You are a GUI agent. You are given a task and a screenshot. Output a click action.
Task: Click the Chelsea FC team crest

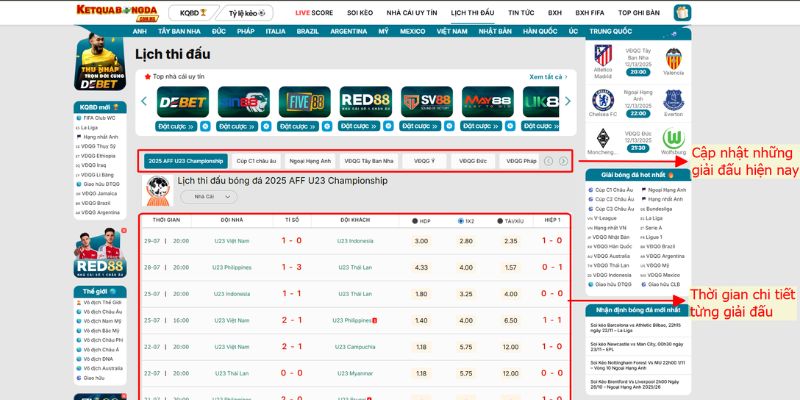[x=604, y=98]
